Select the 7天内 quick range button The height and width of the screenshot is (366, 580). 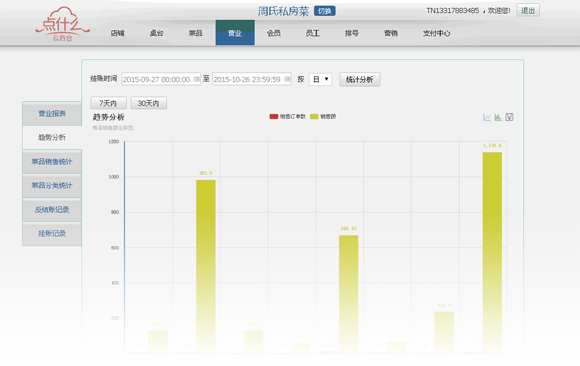pos(108,103)
